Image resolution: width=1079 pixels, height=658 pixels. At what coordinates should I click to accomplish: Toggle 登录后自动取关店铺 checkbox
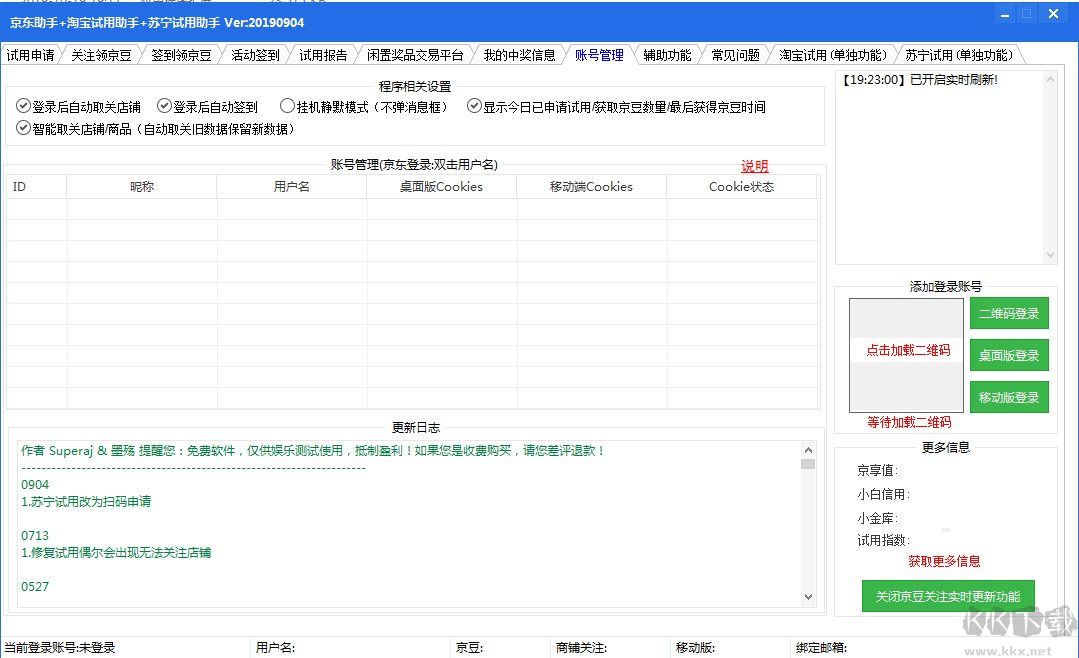24,106
